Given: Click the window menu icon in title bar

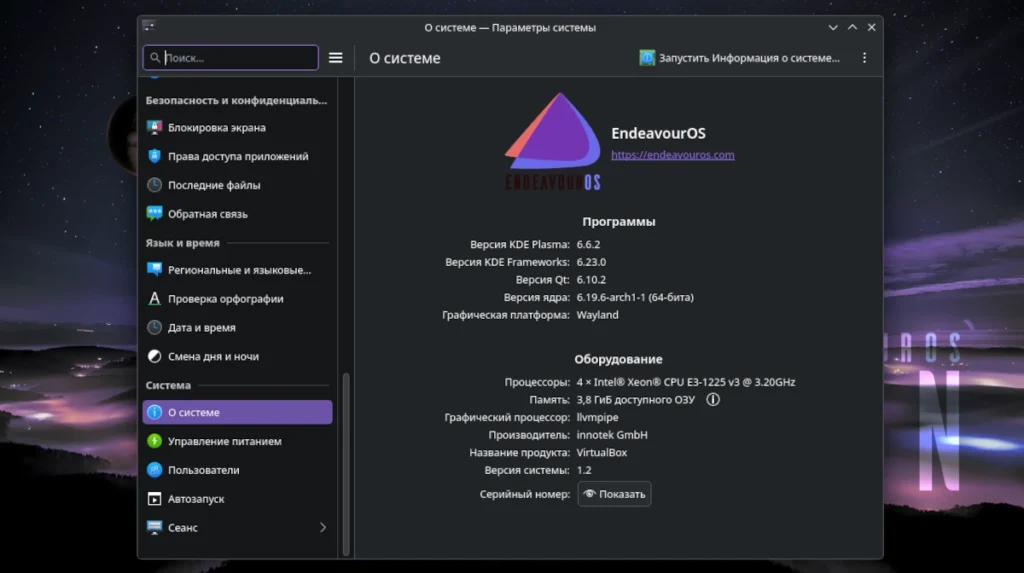Looking at the screenshot, I should tap(149, 26).
